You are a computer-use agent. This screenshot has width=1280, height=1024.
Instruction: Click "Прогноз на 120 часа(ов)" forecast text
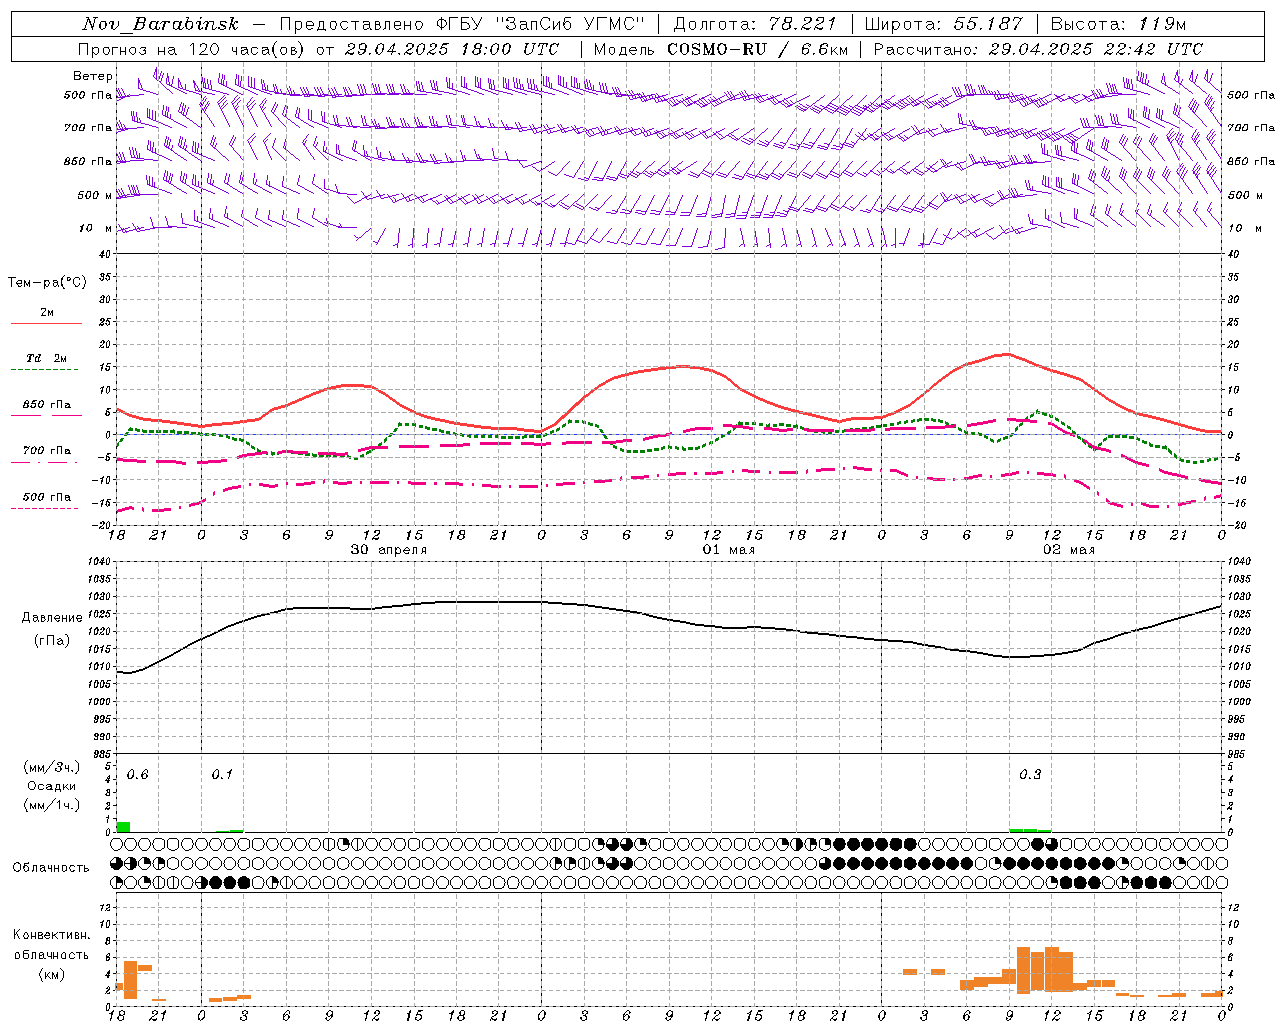(191, 49)
